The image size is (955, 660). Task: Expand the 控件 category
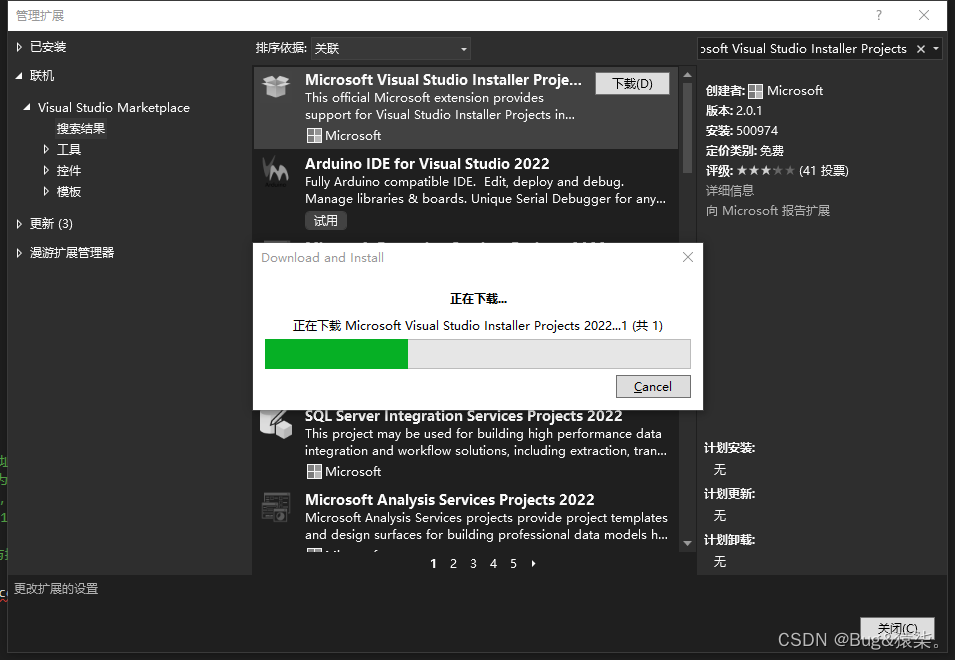click(46, 170)
